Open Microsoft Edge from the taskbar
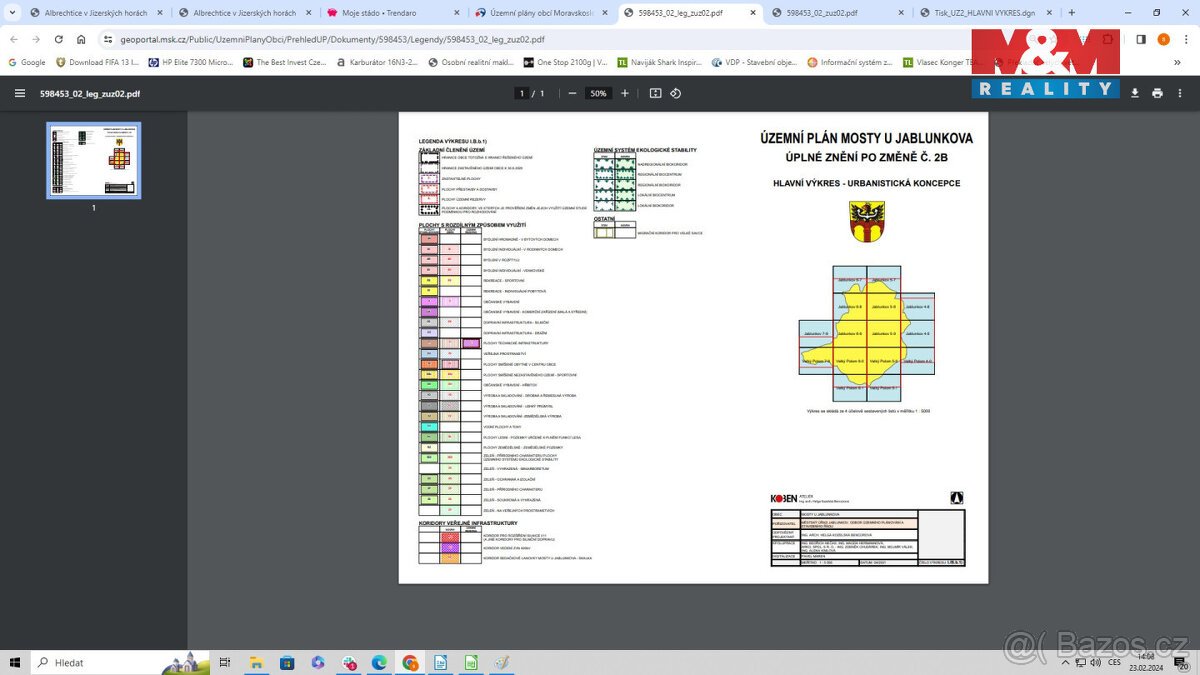This screenshot has height=675, width=1200. click(379, 662)
